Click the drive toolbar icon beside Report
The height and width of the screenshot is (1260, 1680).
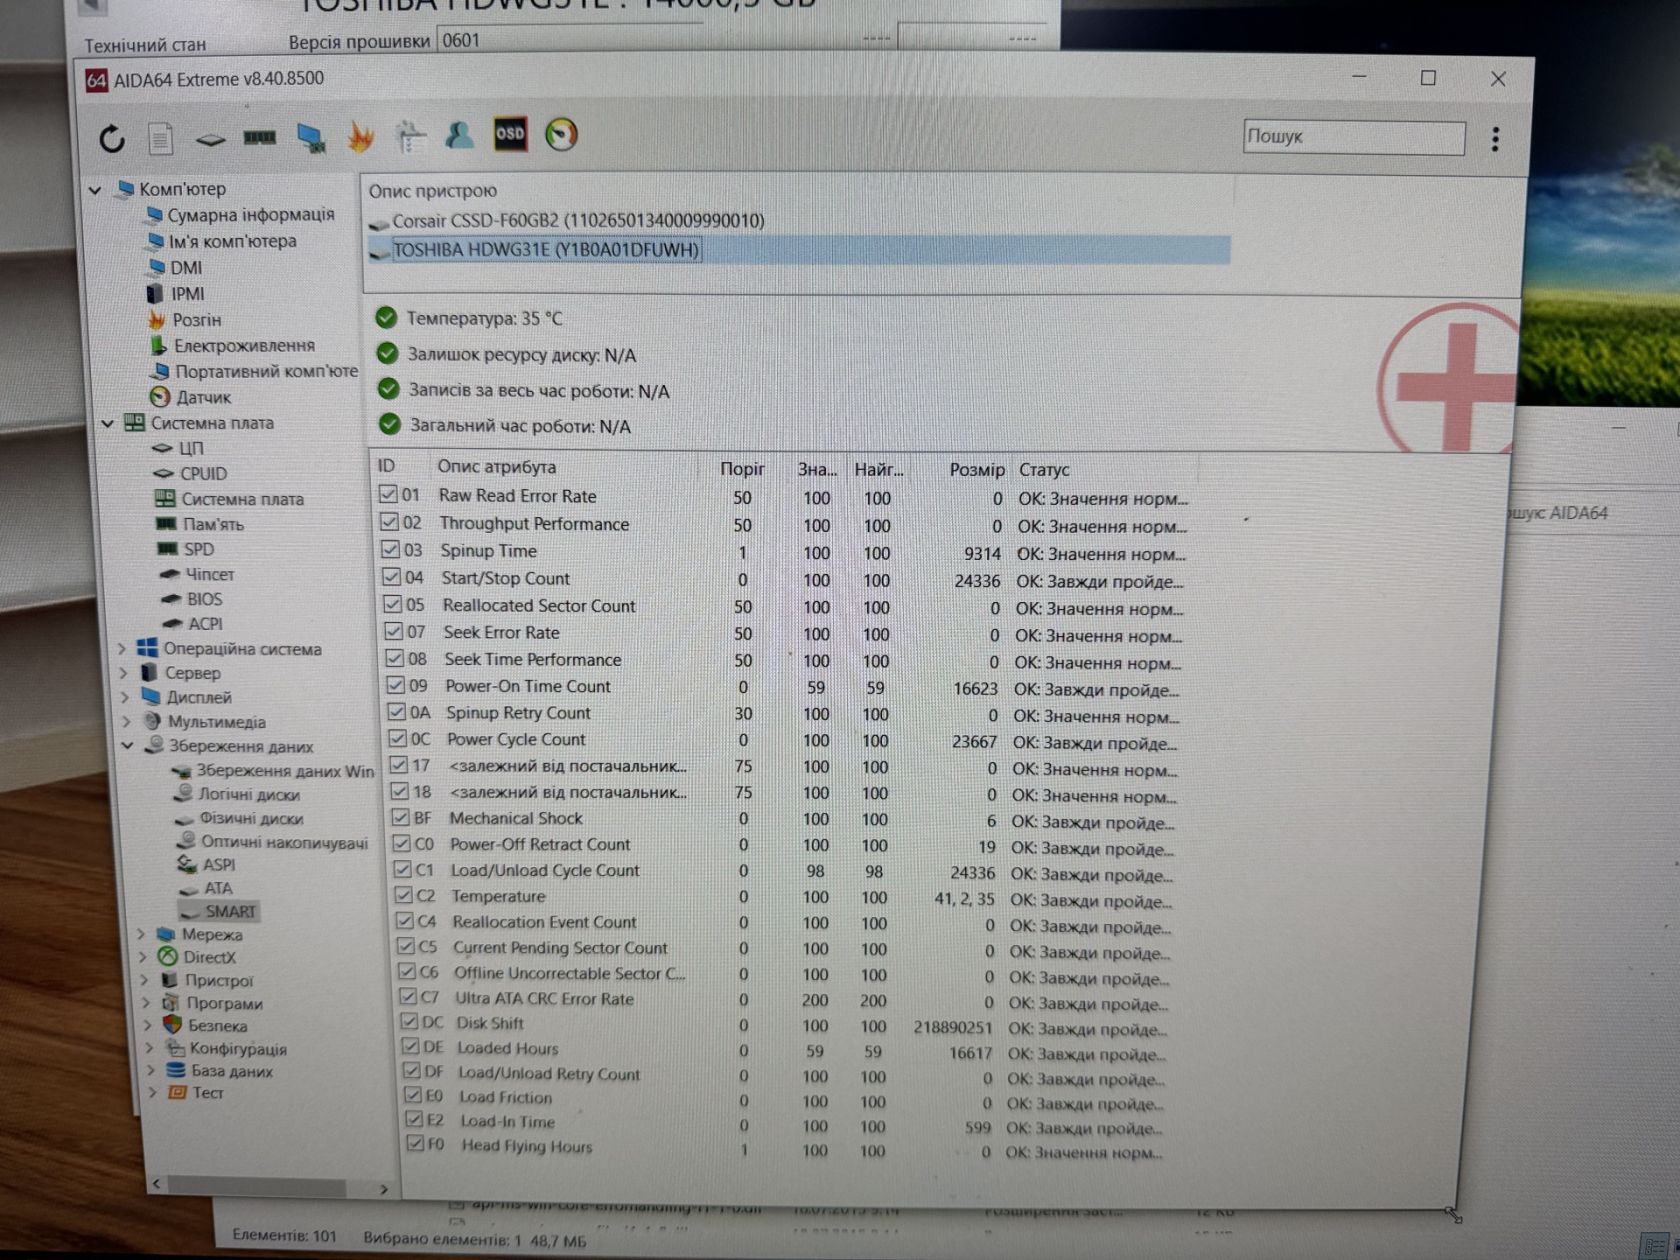pyautogui.click(x=210, y=140)
